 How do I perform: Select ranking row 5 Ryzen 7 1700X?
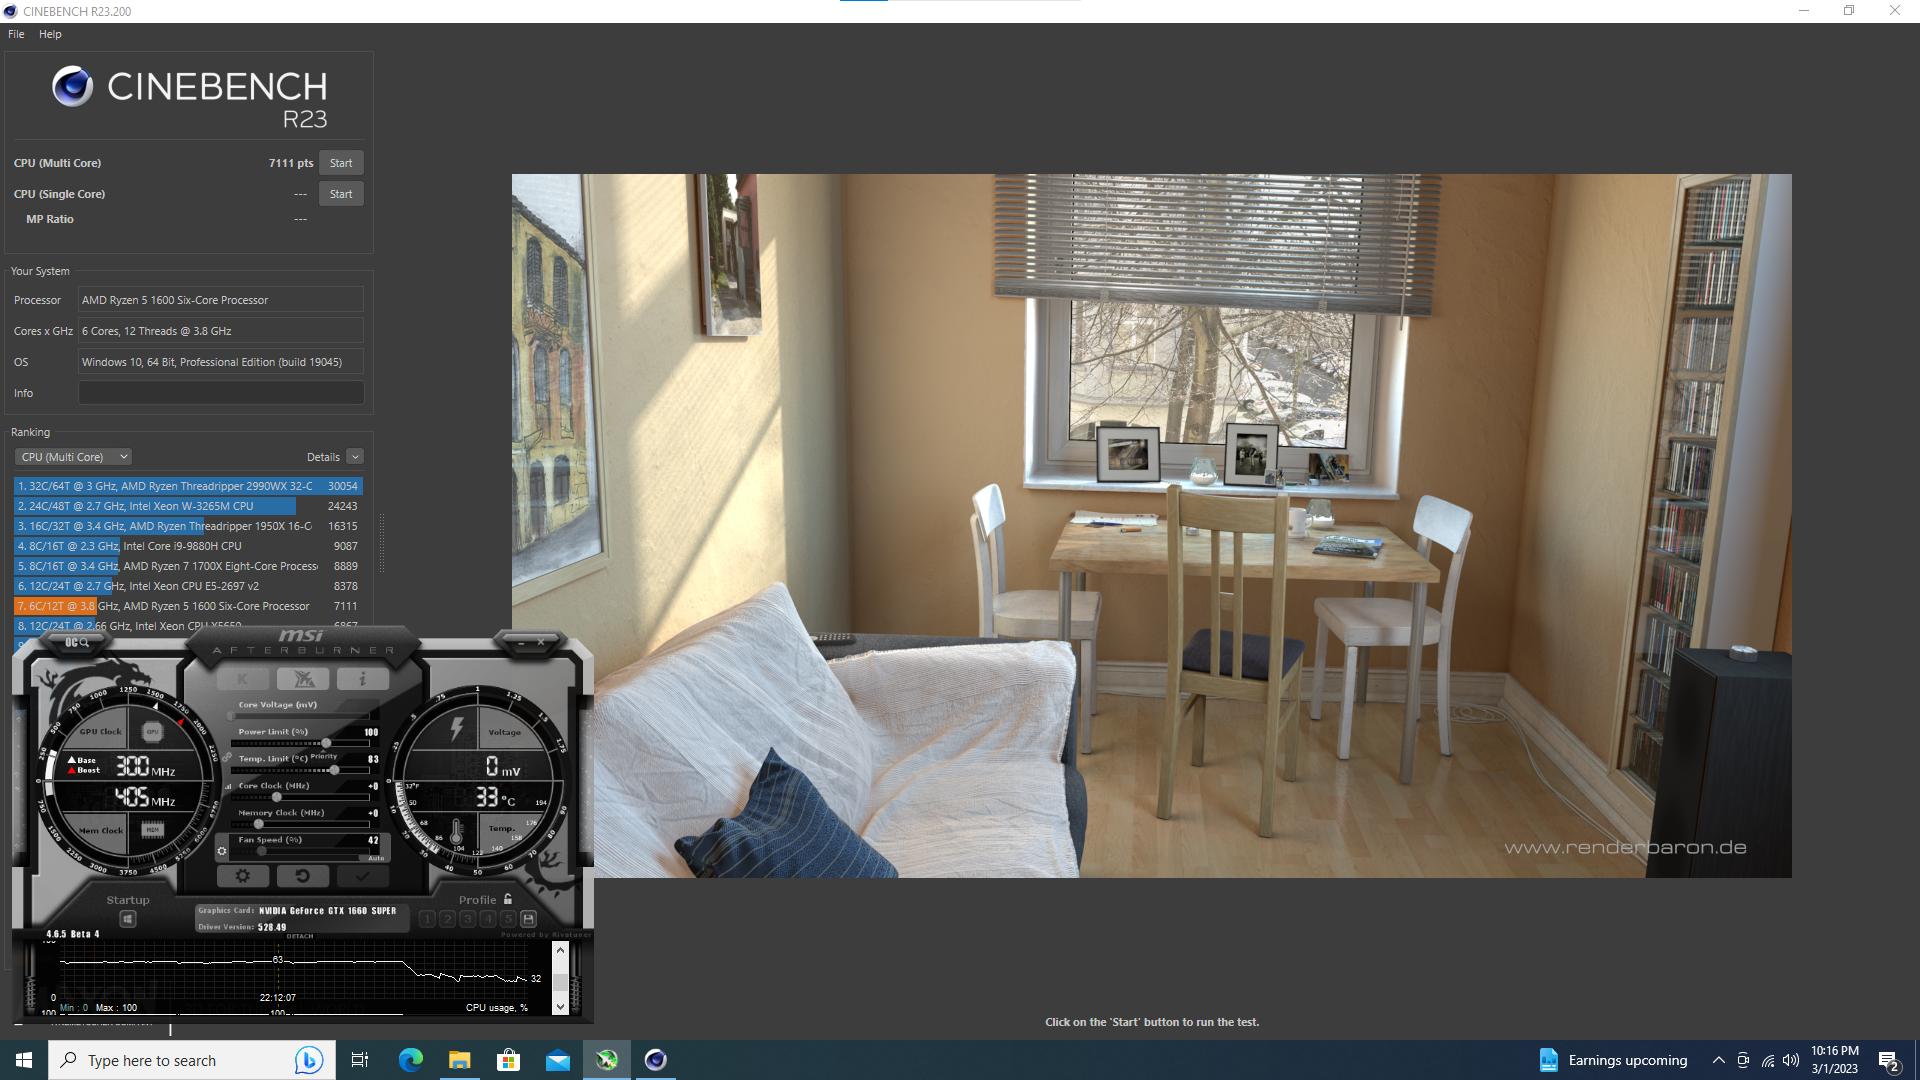[188, 566]
